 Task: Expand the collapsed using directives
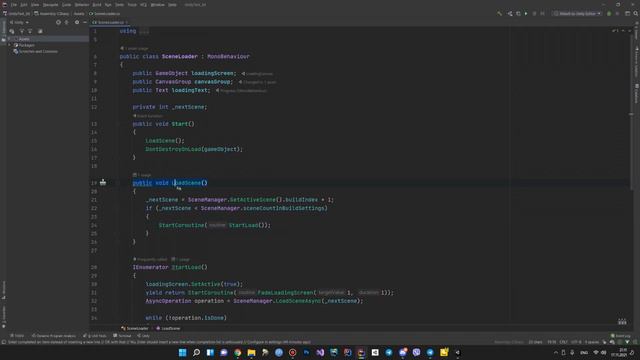pyautogui.click(x=144, y=31)
